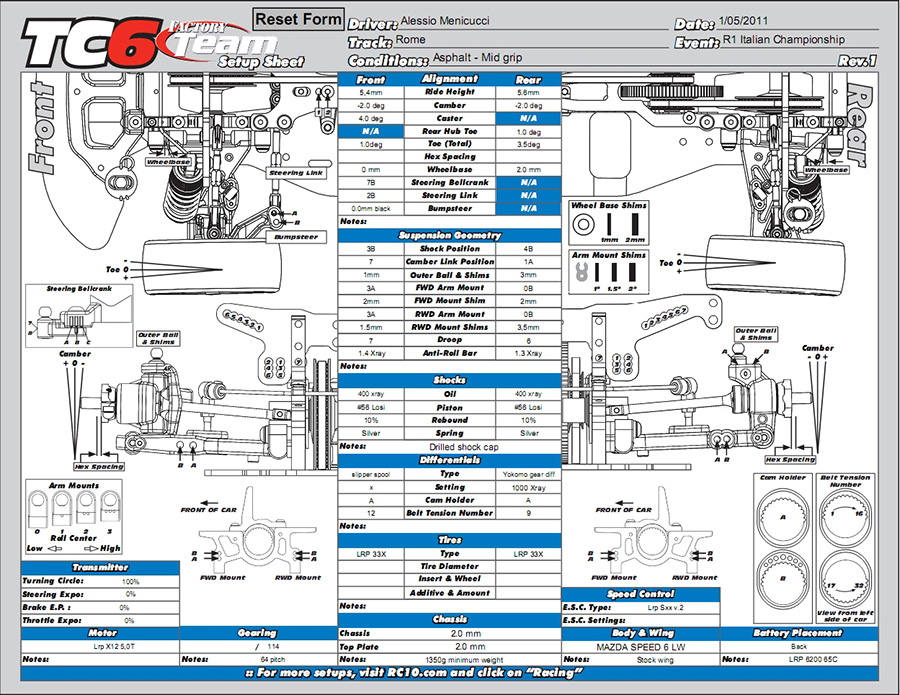Click Gearing field / 114

coord(265,647)
